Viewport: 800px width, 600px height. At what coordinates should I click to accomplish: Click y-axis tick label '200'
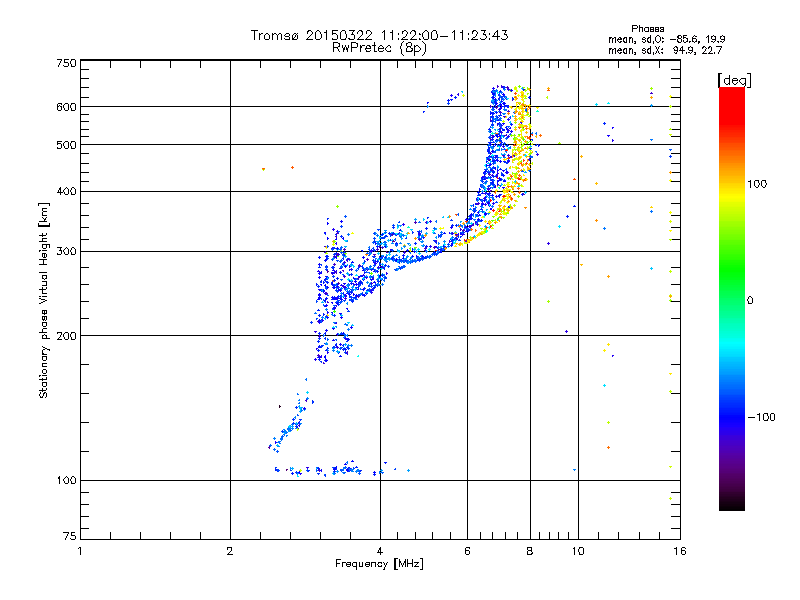[x=66, y=336]
